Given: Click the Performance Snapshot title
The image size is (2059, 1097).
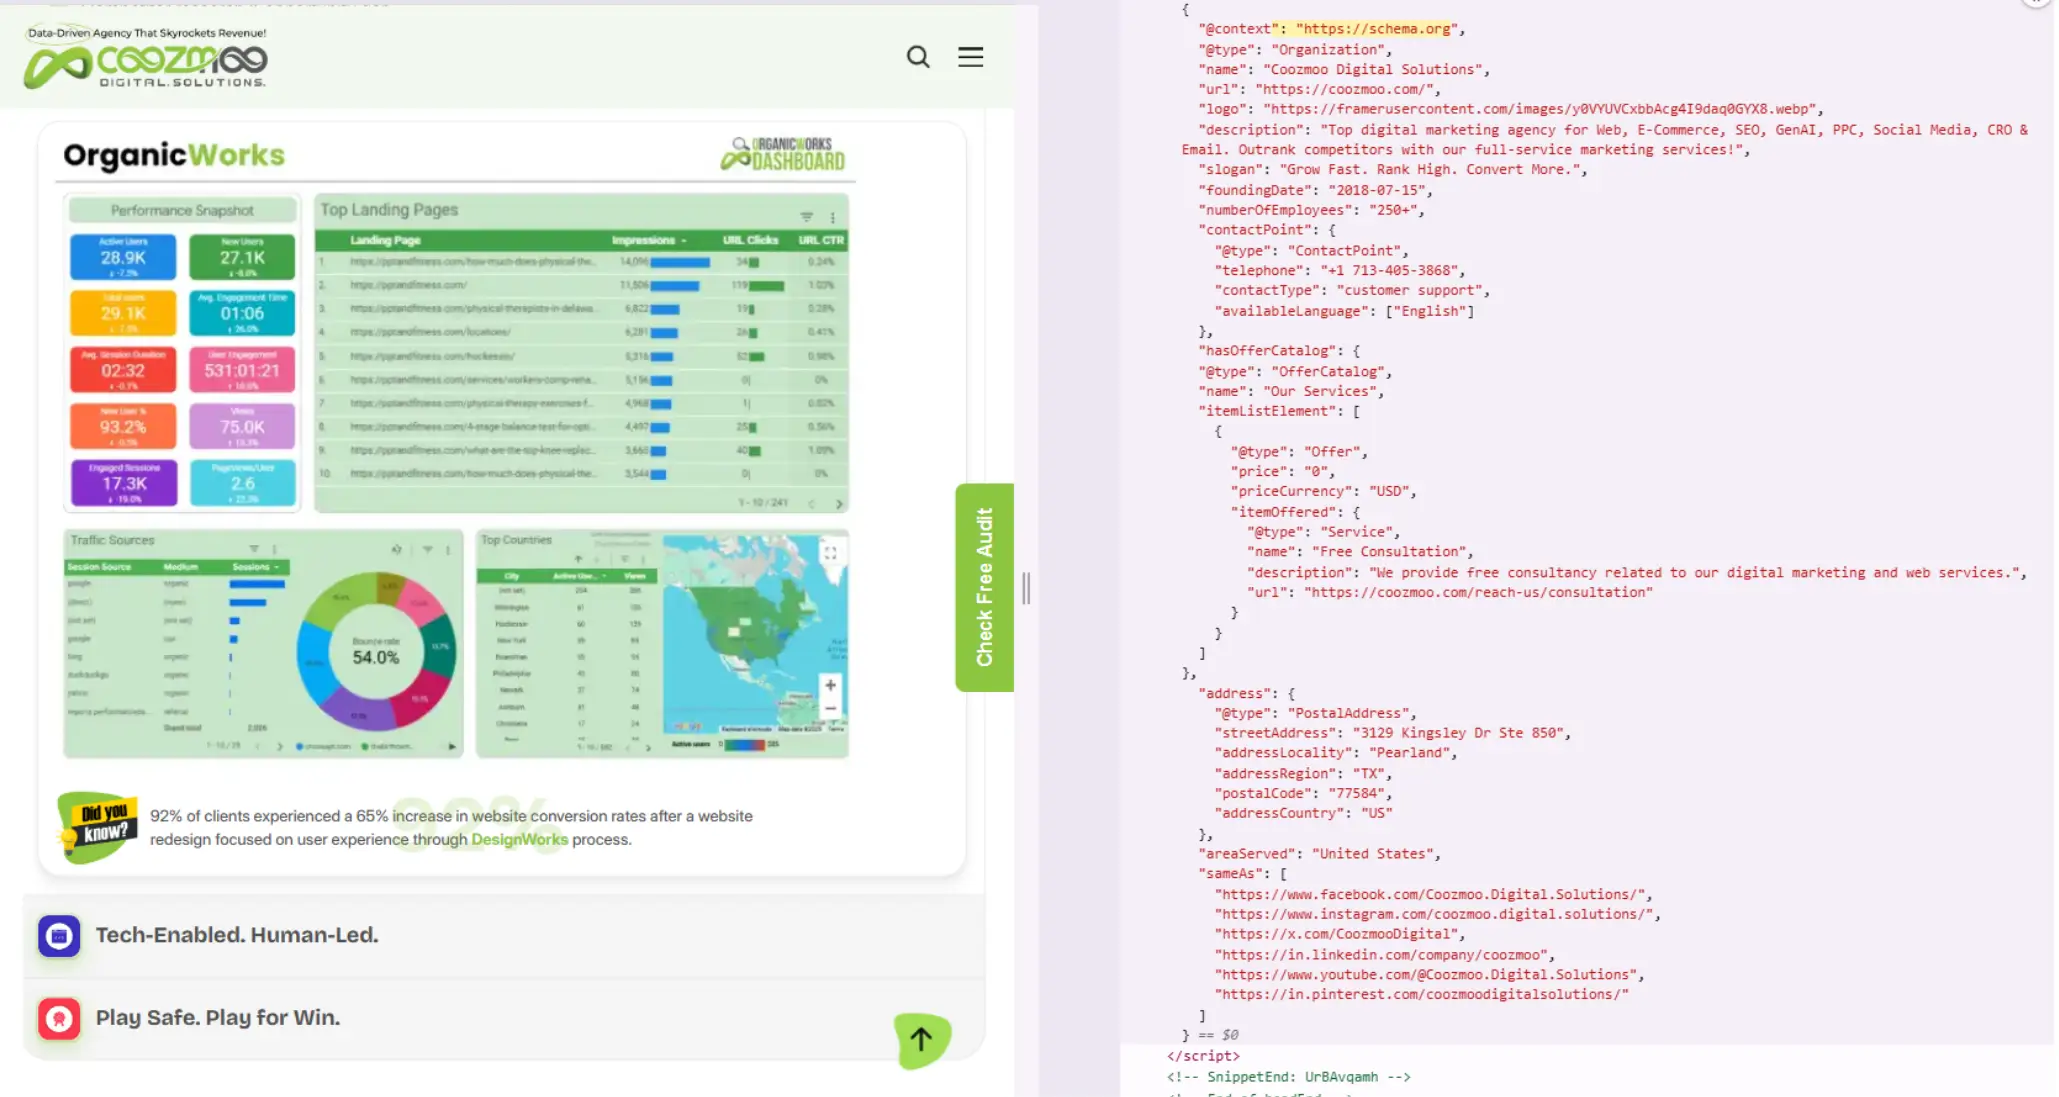Looking at the screenshot, I should coord(182,211).
